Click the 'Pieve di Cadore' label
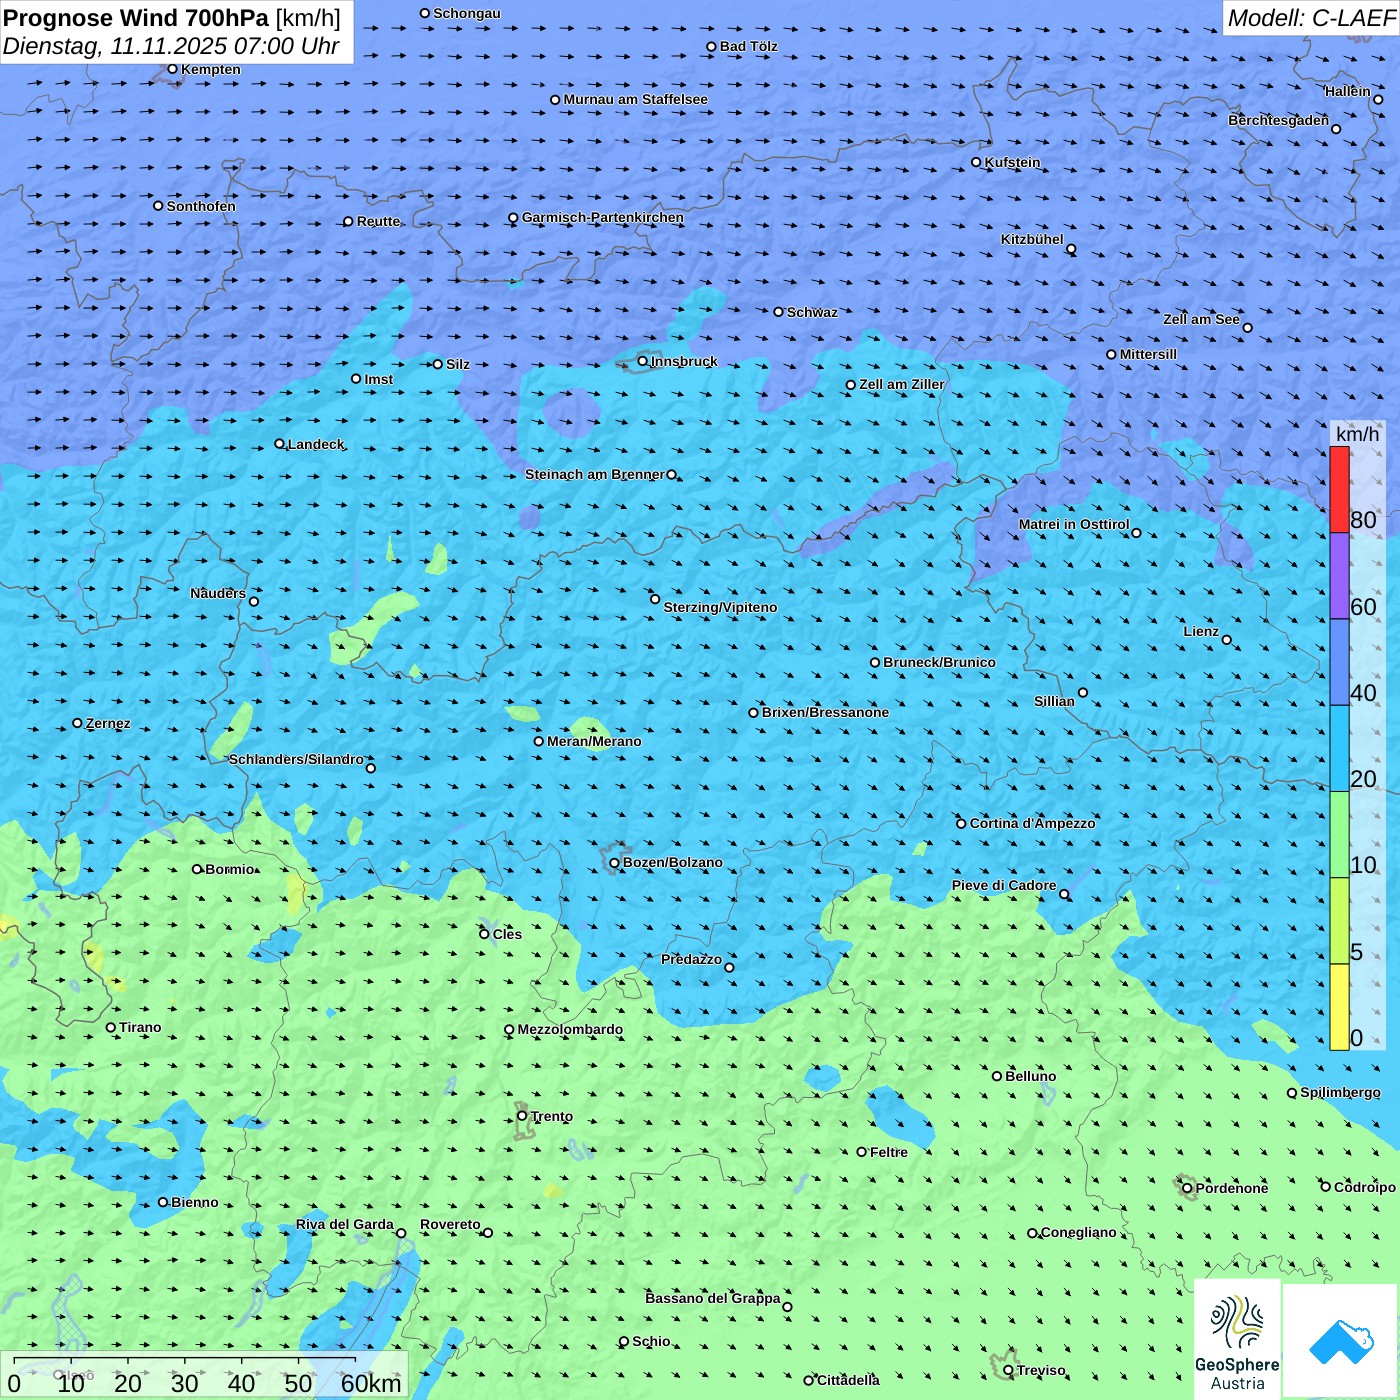 coord(1004,885)
